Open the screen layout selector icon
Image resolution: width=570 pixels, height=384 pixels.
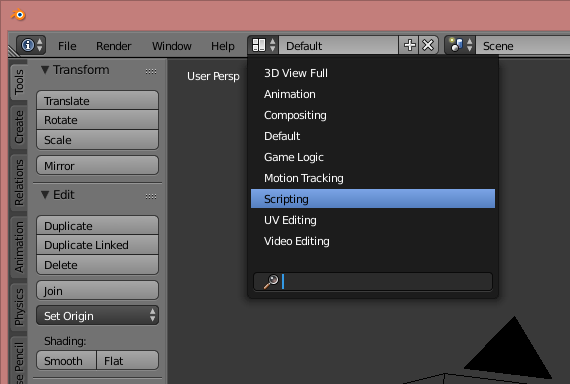click(x=264, y=45)
